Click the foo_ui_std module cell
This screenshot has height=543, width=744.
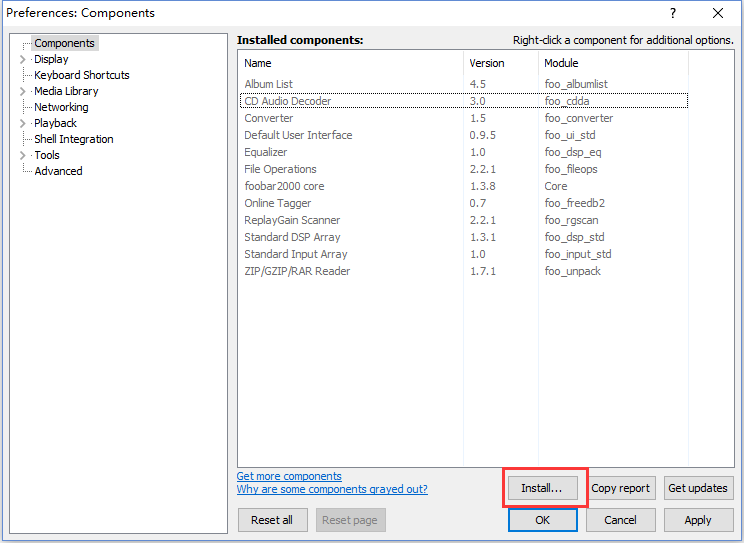570,135
